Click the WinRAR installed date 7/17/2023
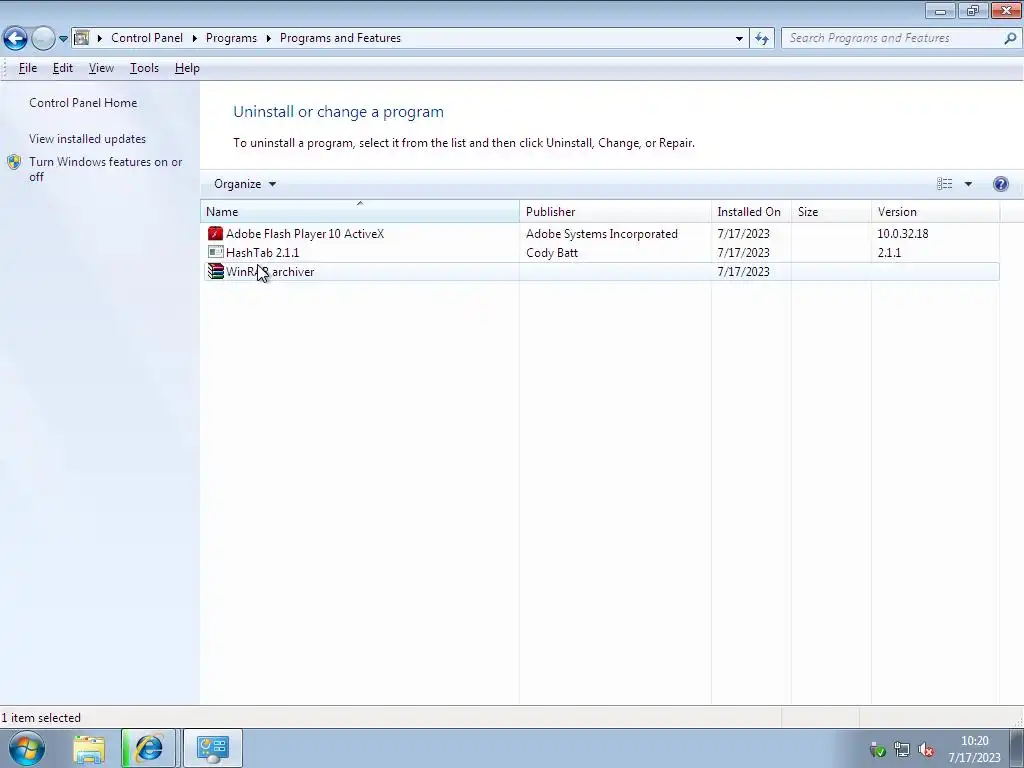This screenshot has width=1024, height=768. click(743, 272)
